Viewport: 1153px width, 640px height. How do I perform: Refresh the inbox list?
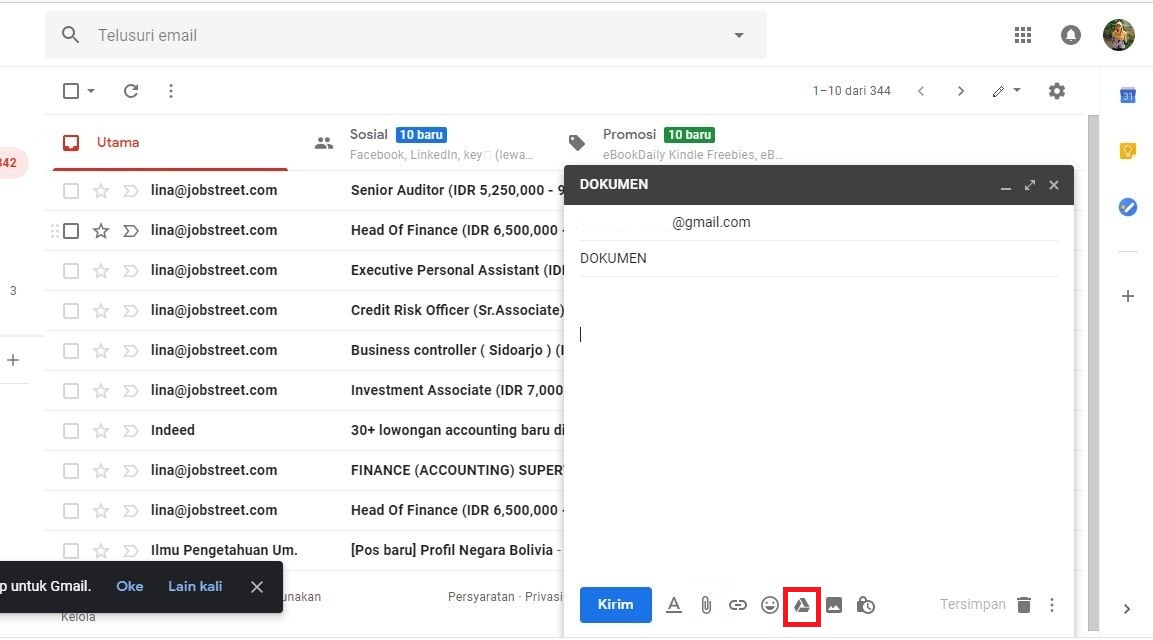coord(131,90)
